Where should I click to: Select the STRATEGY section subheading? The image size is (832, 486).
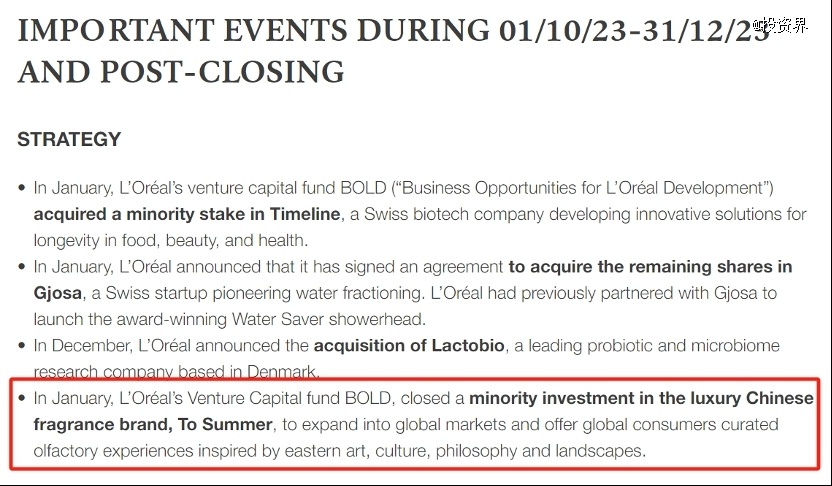click(x=69, y=140)
